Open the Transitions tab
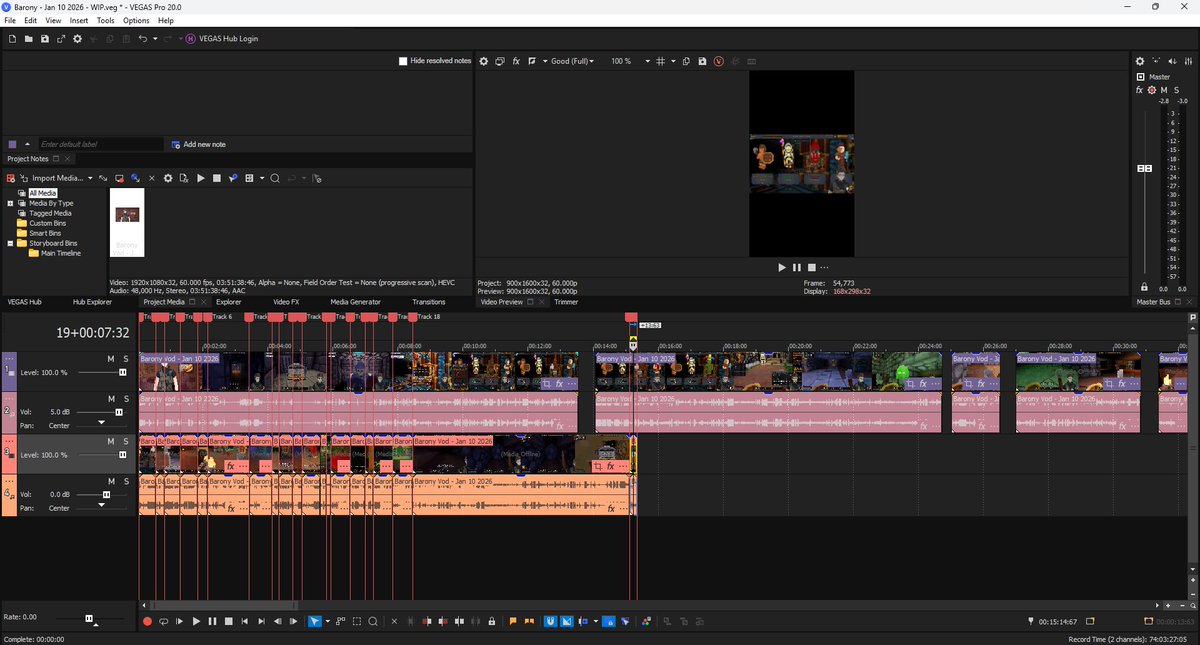Viewport: 1200px width, 645px height. (x=429, y=301)
